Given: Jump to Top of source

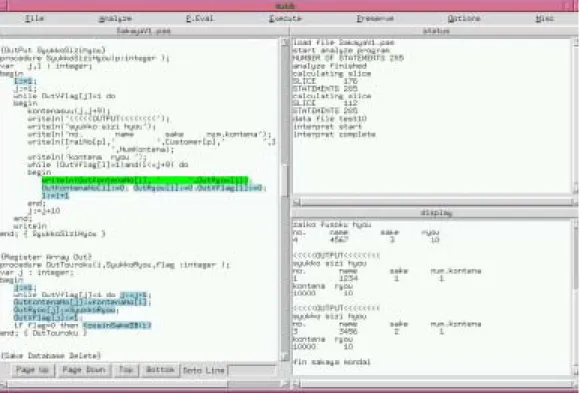Looking at the screenshot, I should [126, 370].
